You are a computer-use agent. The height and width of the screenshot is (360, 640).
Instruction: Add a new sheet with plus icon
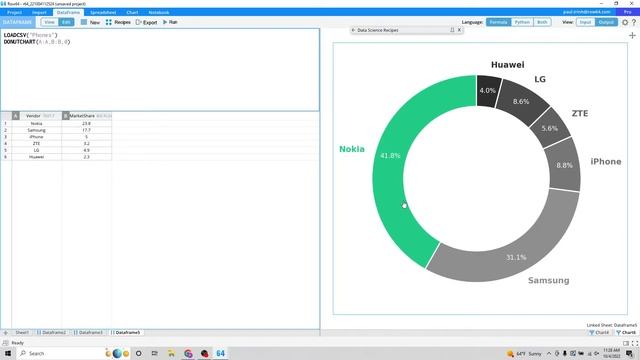(5, 333)
